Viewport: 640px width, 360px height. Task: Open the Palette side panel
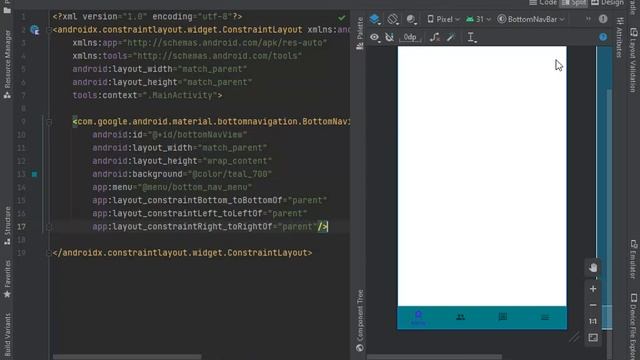point(360,33)
